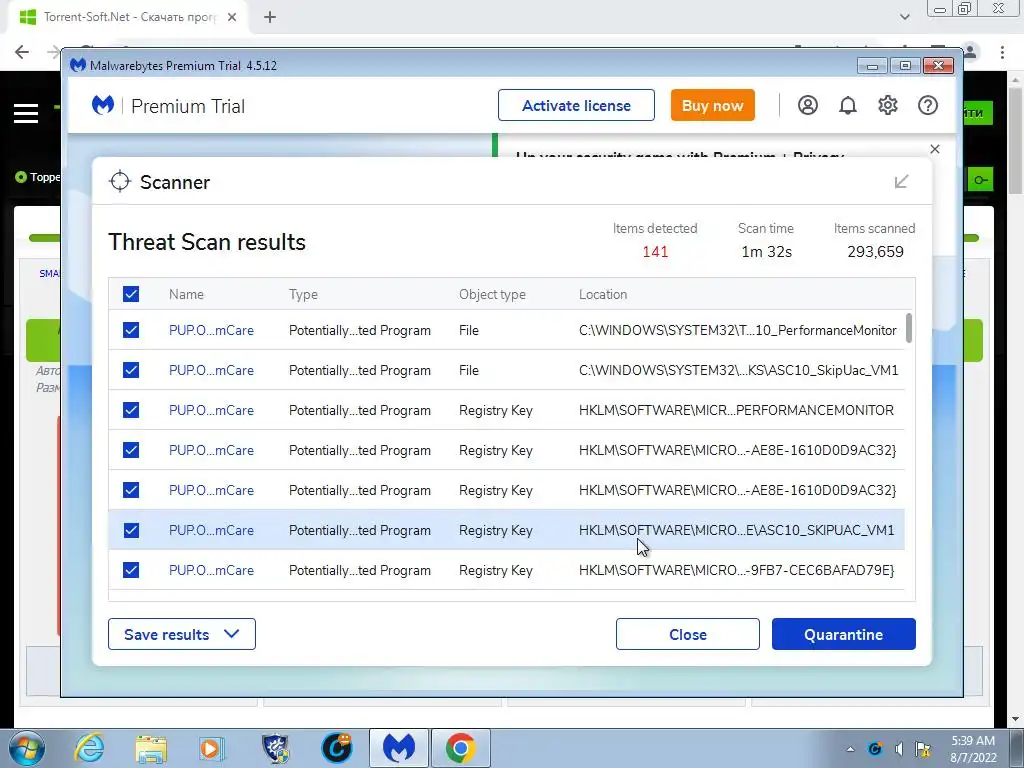
Task: Open the notifications bell in Malwarebytes
Action: click(x=848, y=105)
